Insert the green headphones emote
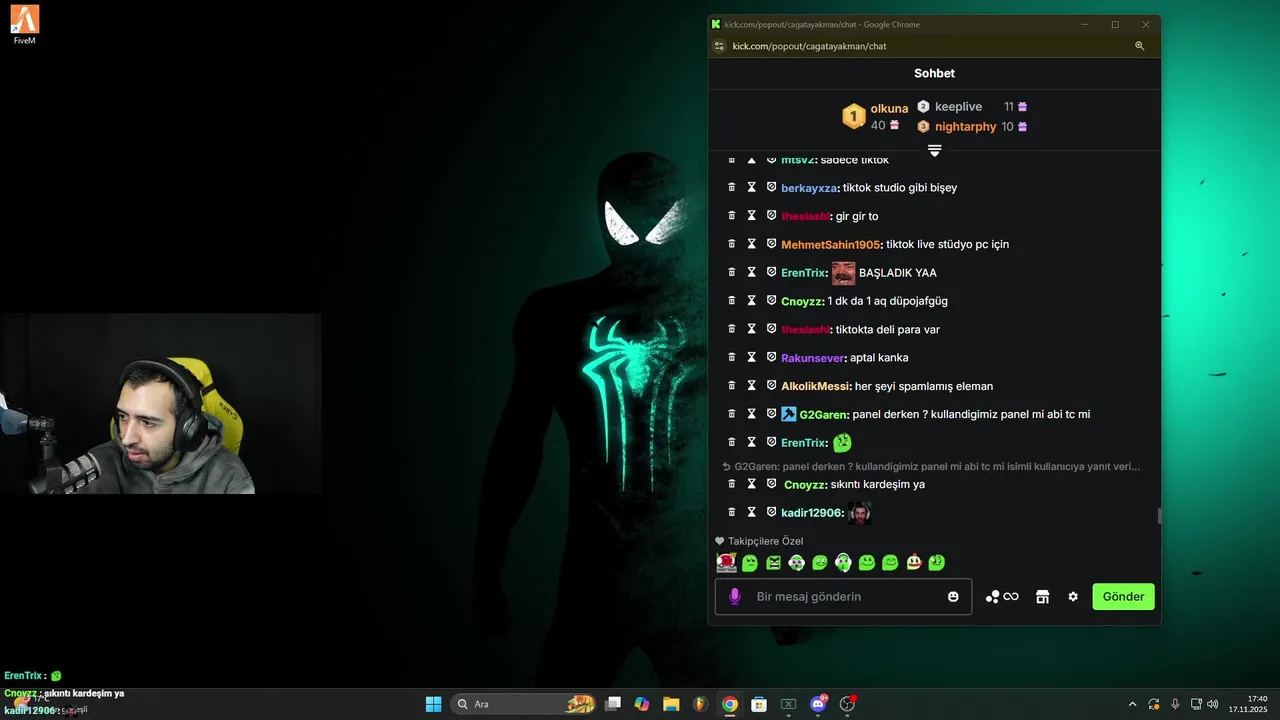The width and height of the screenshot is (1280, 720). pos(843,563)
